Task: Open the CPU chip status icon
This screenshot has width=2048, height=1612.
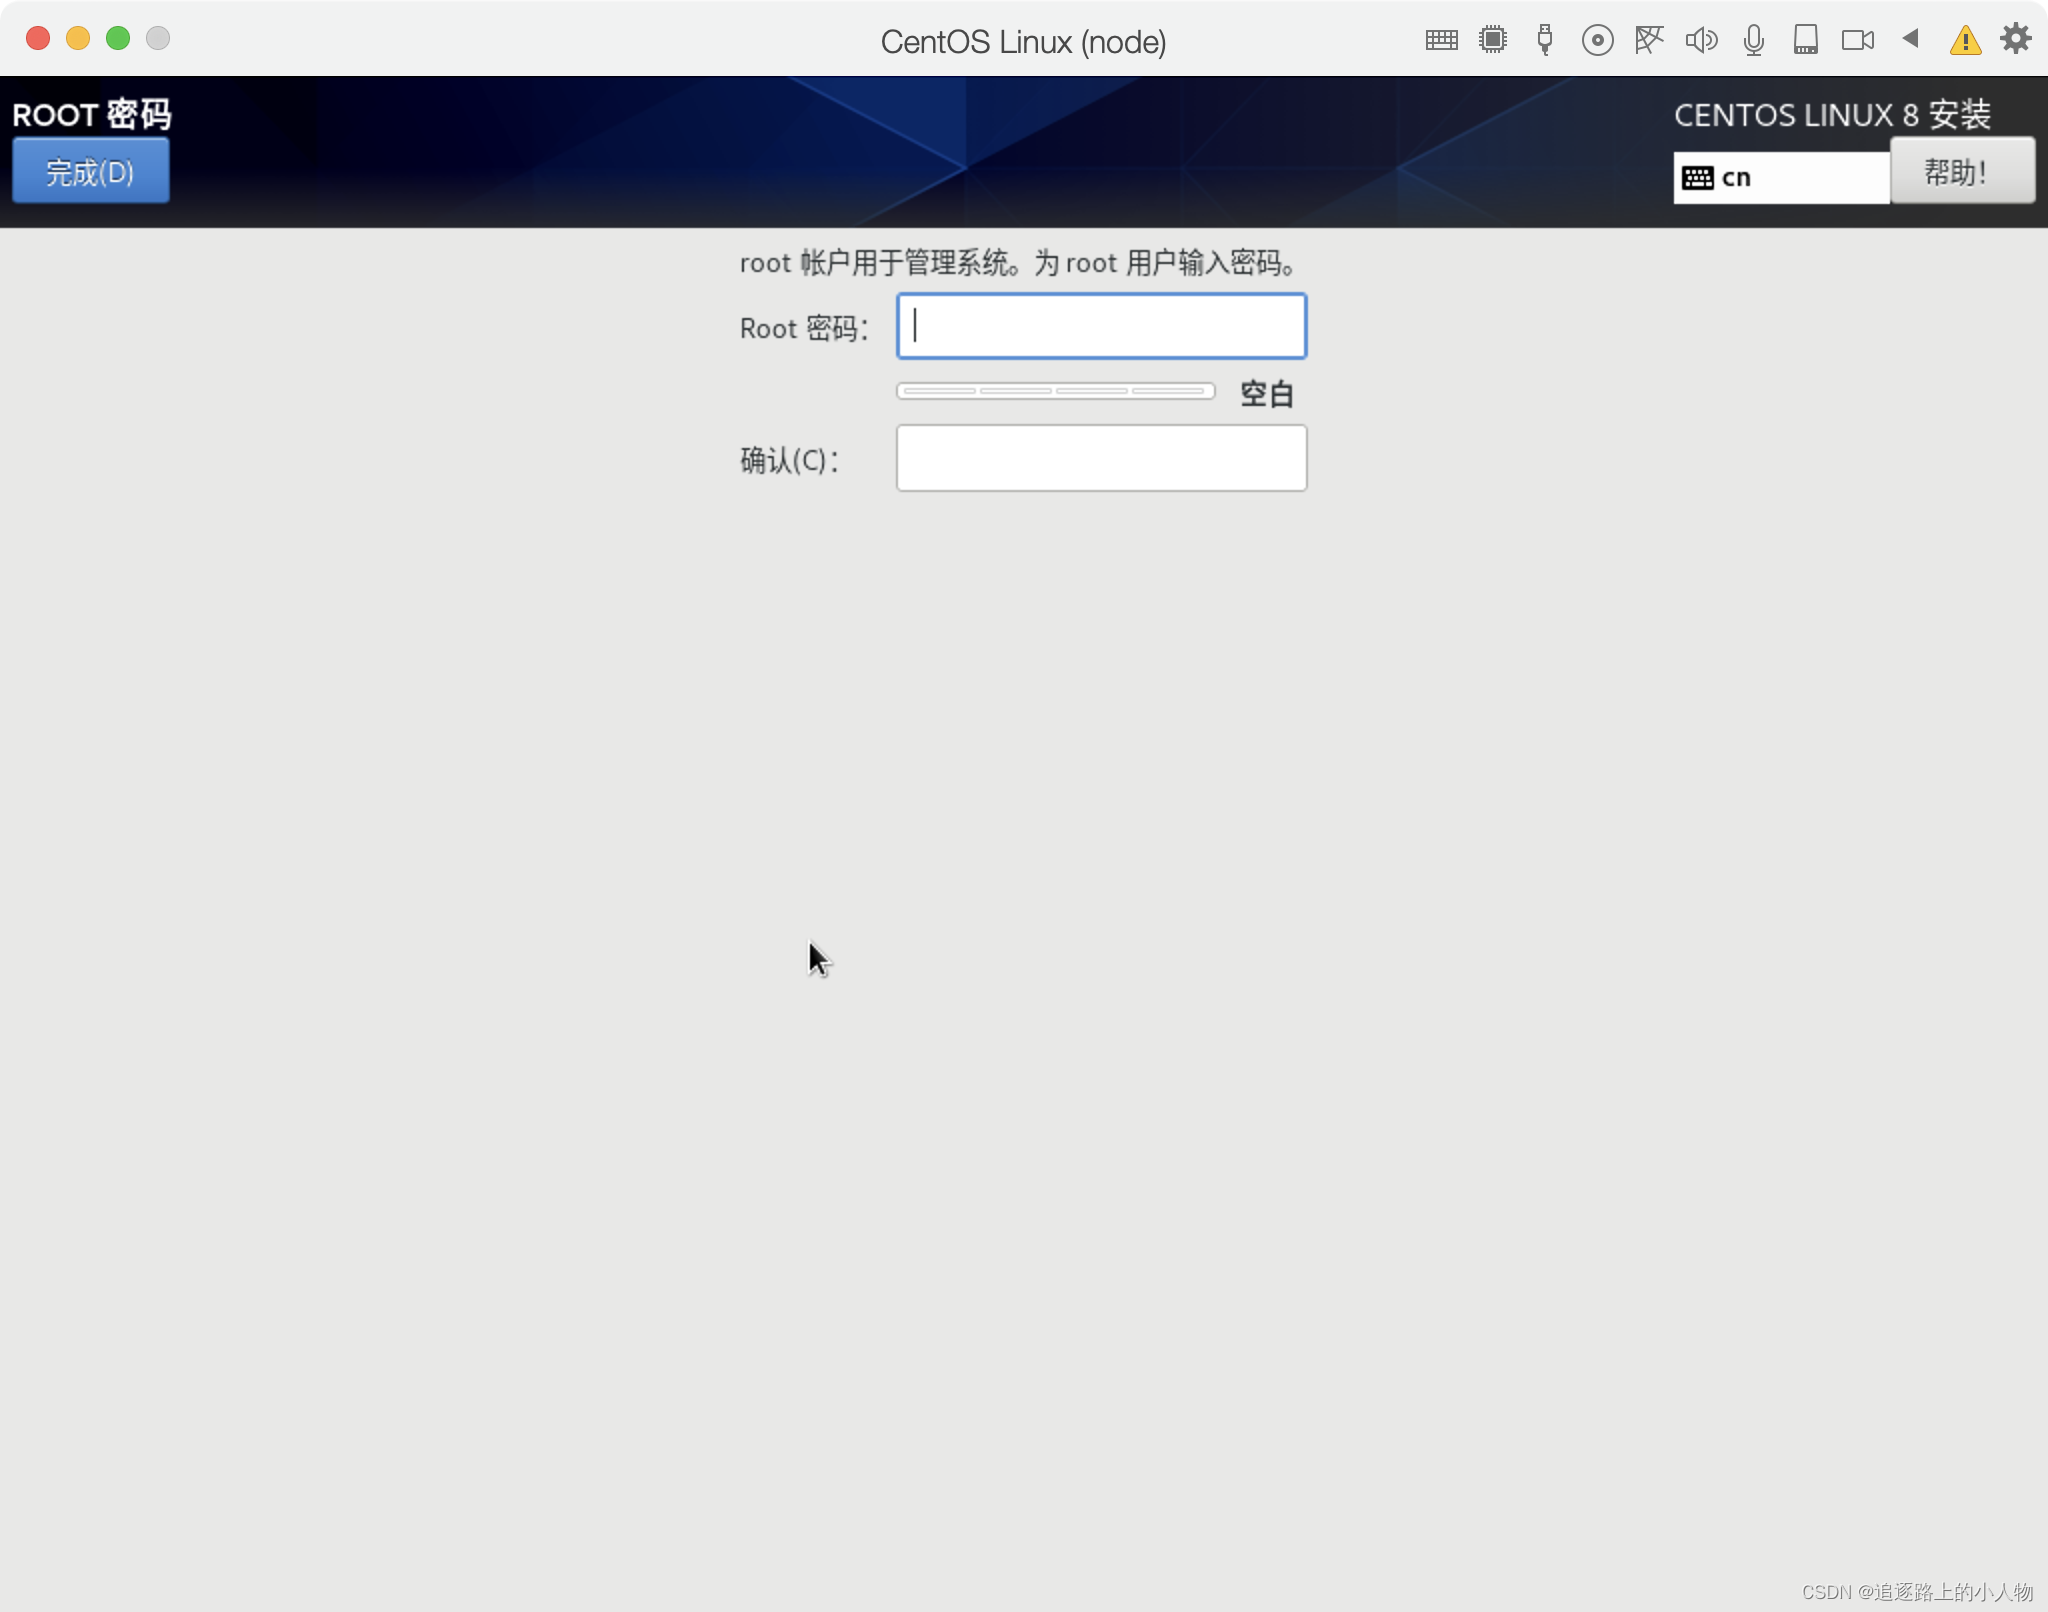Action: 1493,40
